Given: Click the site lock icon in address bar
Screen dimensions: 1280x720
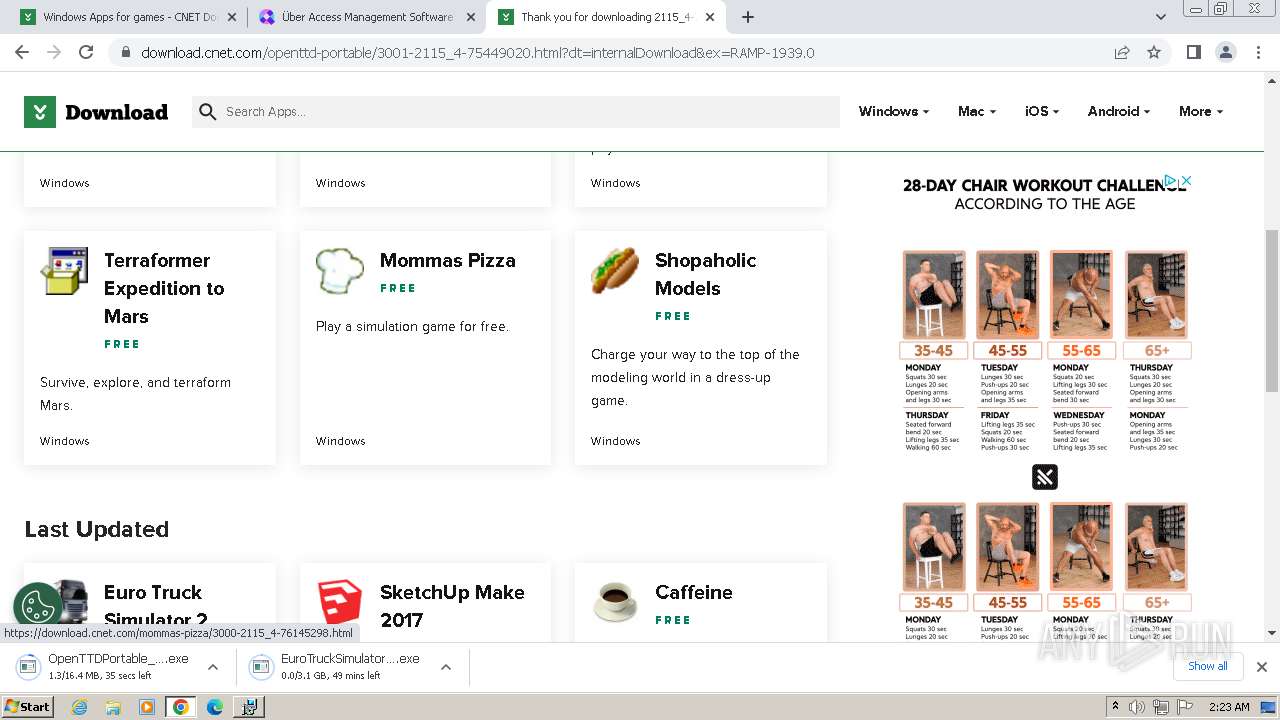Looking at the screenshot, I should pos(125,53).
